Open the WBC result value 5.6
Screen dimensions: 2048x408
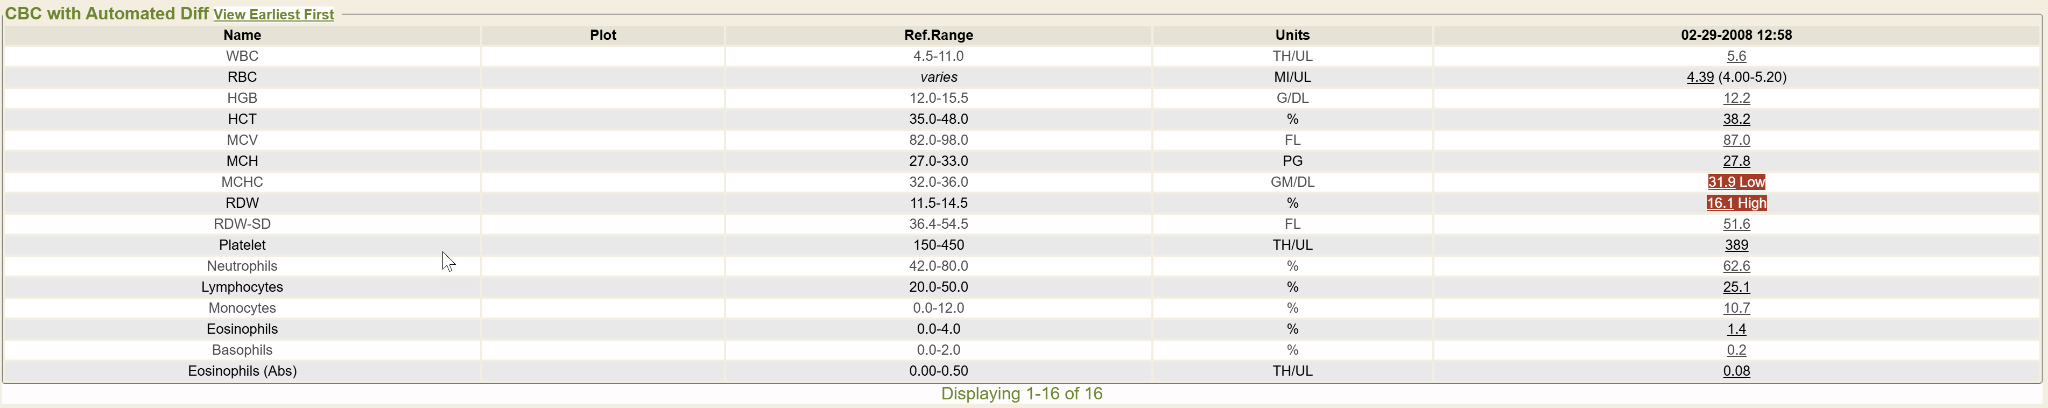[1736, 56]
